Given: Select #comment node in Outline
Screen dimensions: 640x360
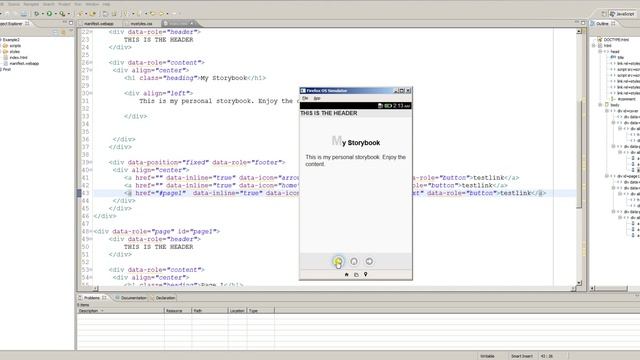Looking at the screenshot, I should [x=626, y=99].
